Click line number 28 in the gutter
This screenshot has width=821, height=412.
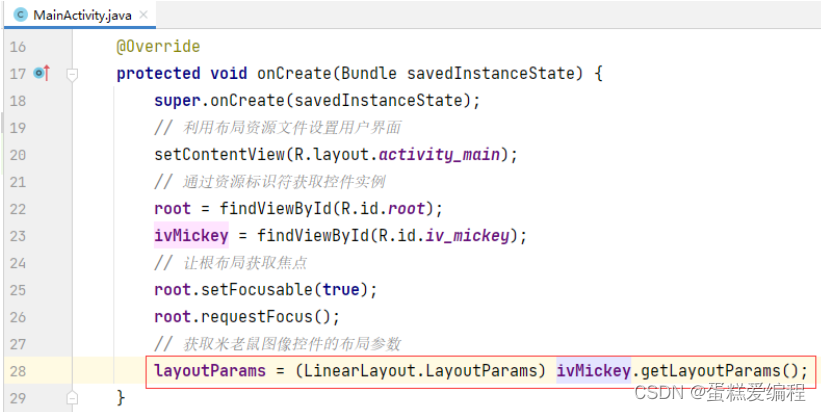(x=17, y=371)
